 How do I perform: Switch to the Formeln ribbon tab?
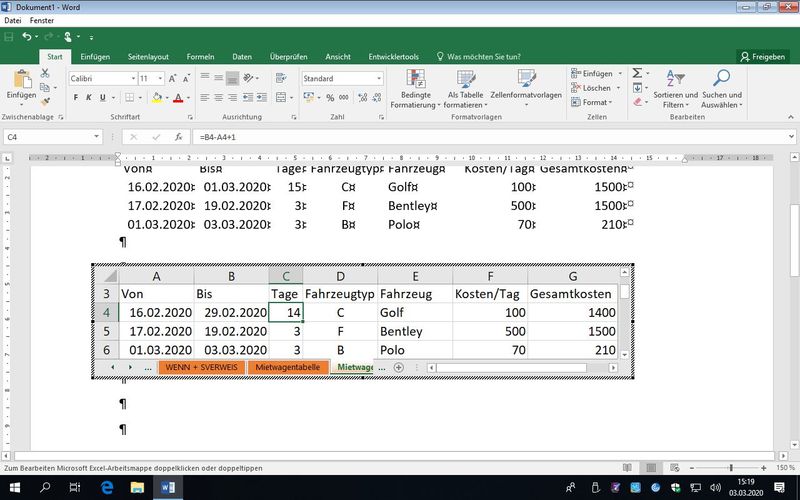tap(200, 56)
